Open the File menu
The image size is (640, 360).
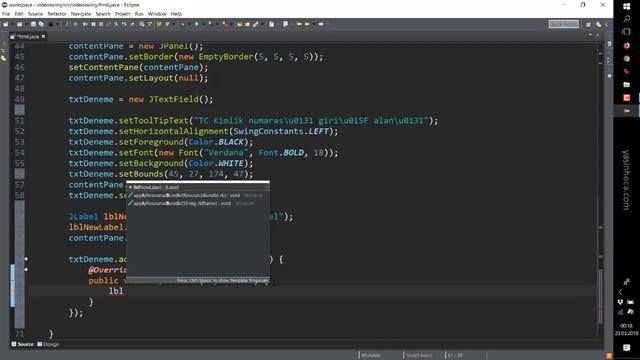pyautogui.click(x=6, y=14)
